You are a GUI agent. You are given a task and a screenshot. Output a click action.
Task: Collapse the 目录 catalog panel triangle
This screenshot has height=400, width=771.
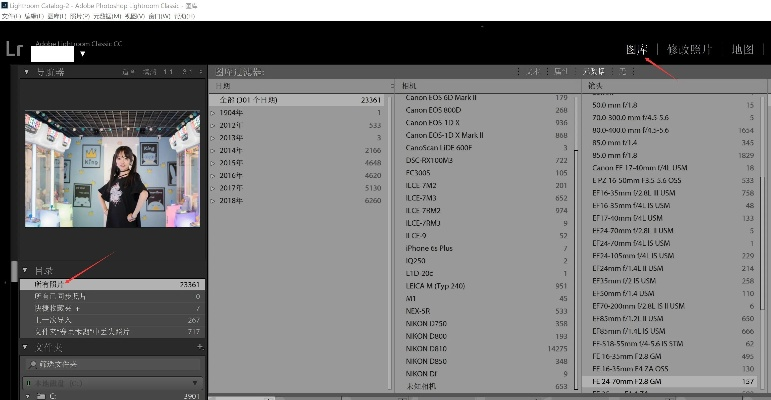(25, 270)
